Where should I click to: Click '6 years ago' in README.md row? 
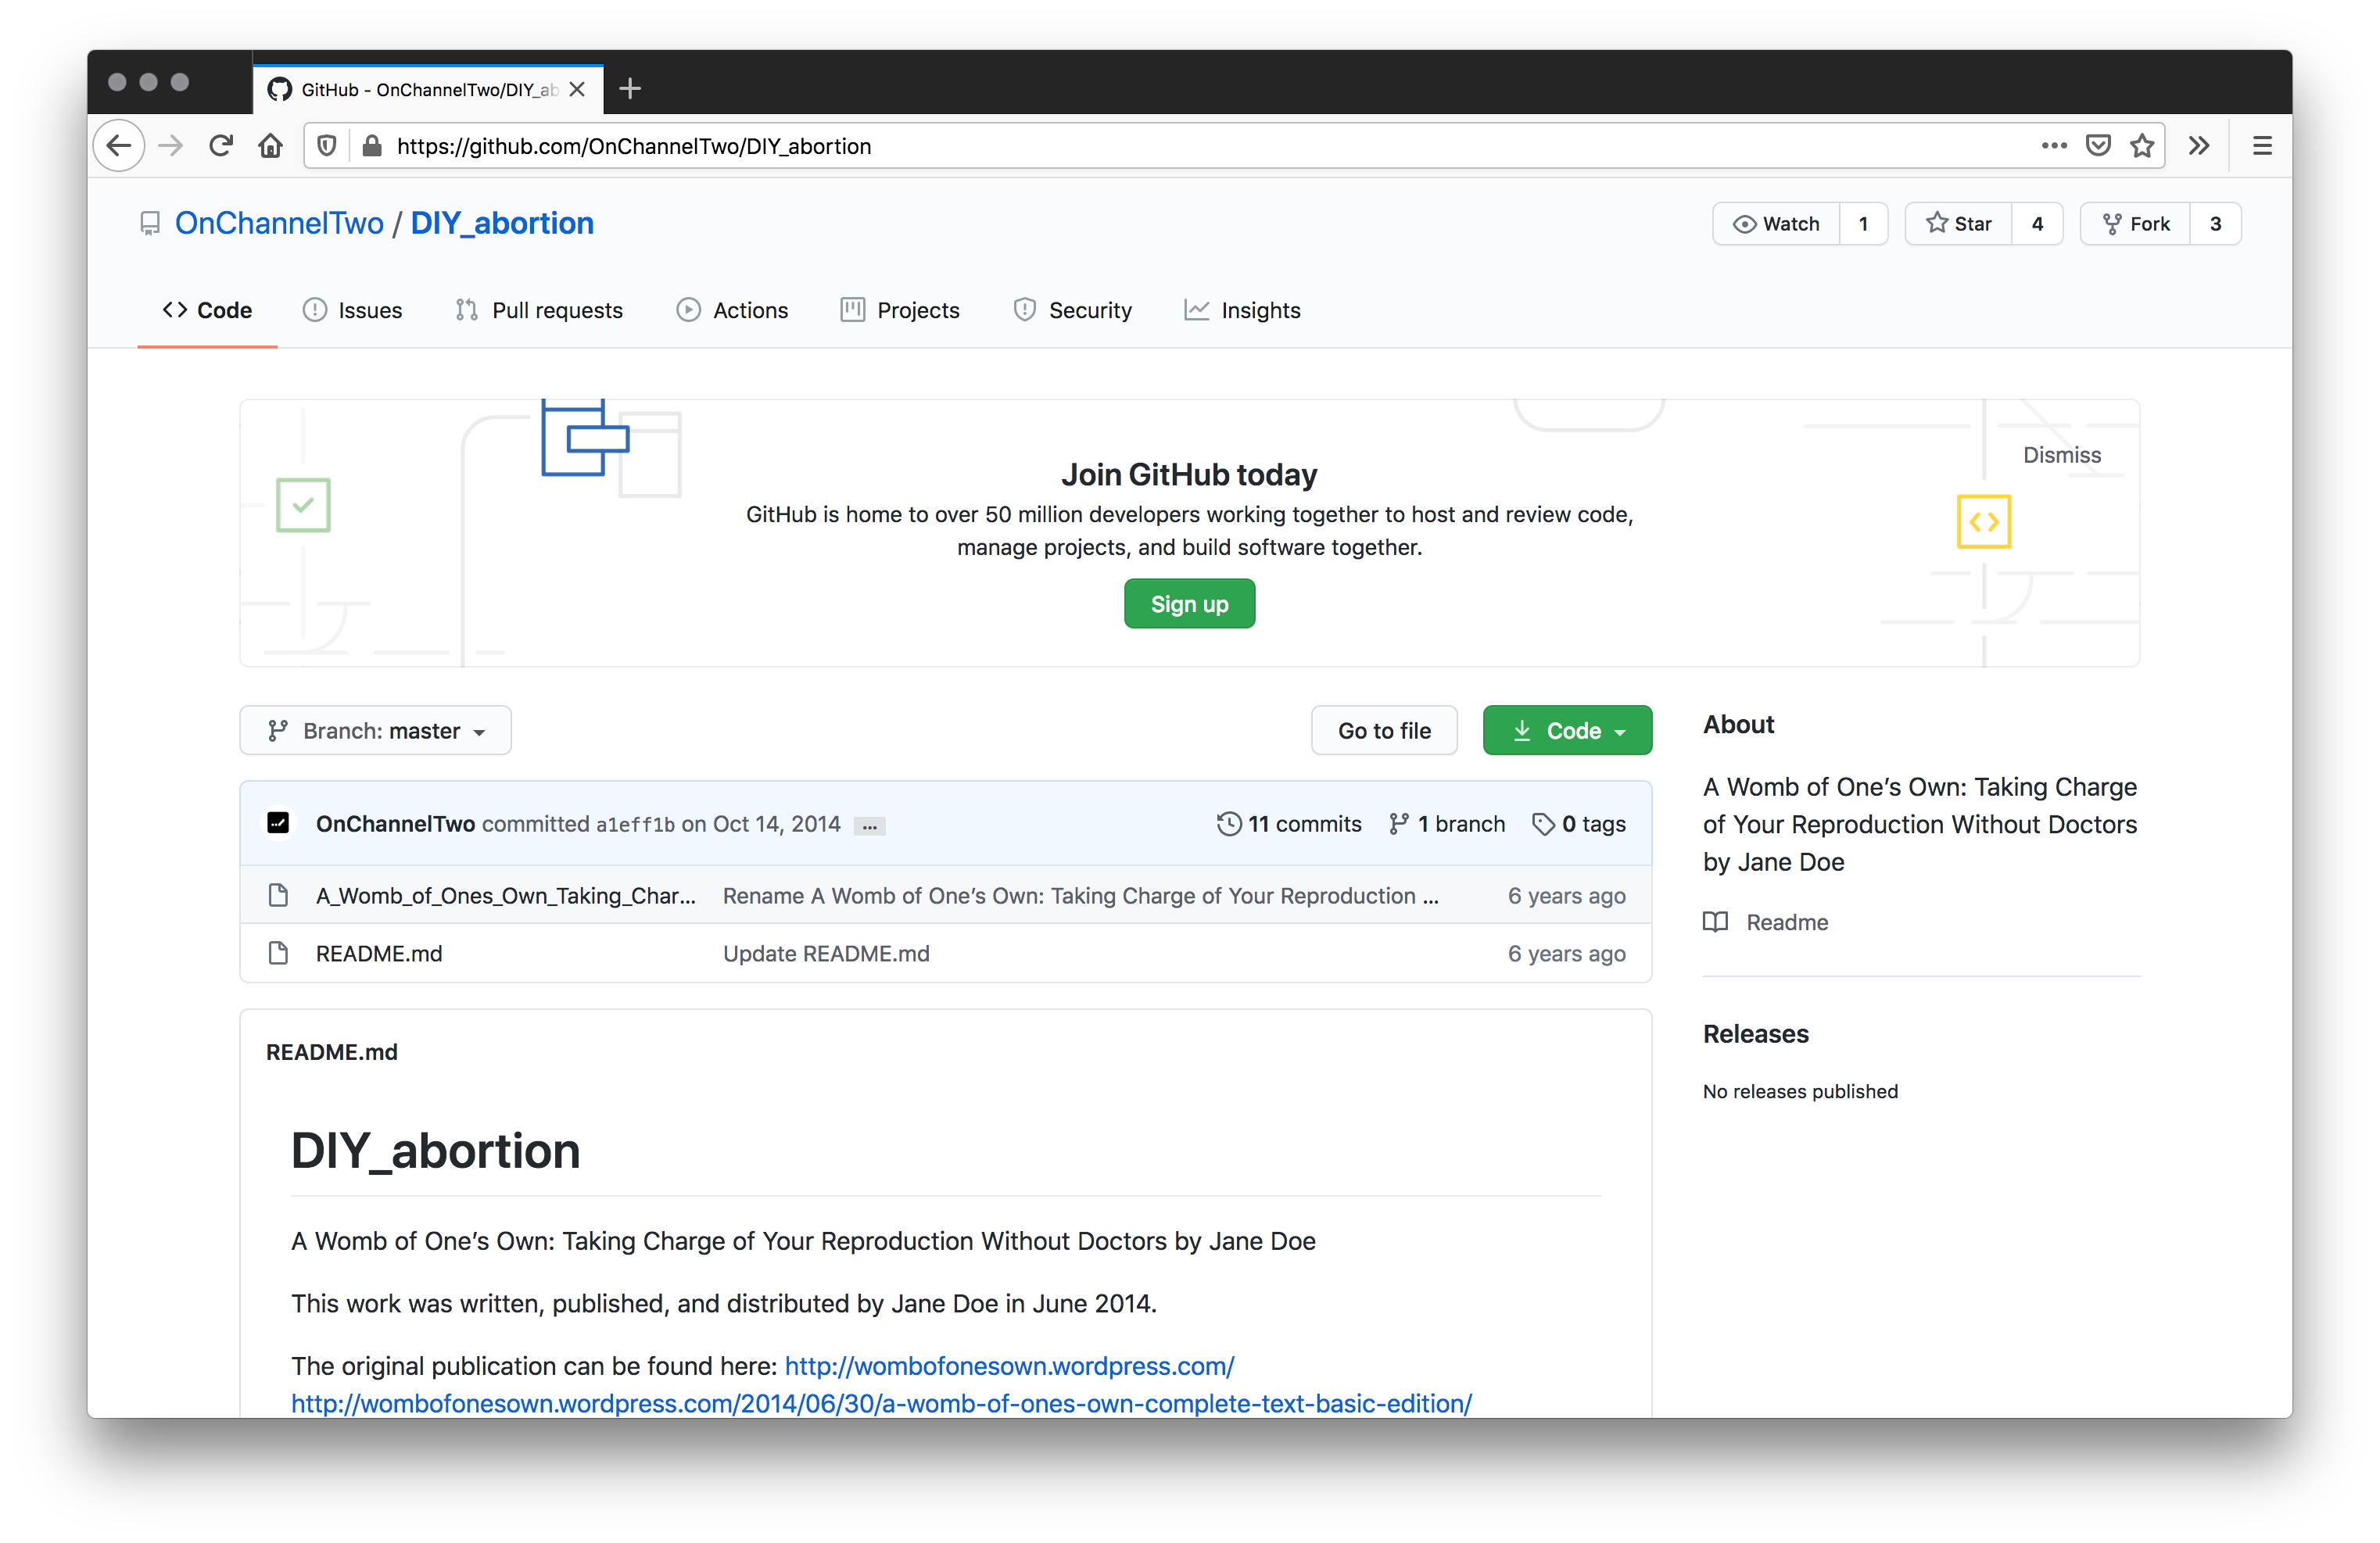click(x=1566, y=954)
